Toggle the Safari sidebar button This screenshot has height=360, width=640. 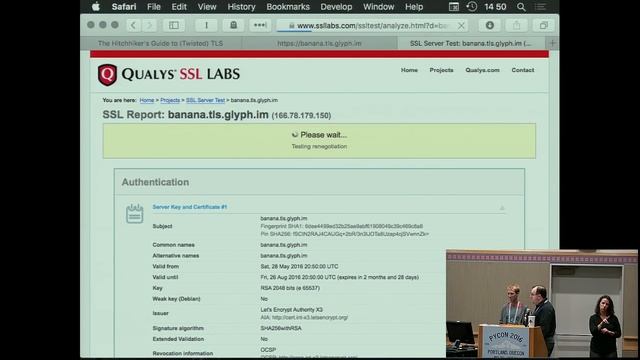click(174, 25)
